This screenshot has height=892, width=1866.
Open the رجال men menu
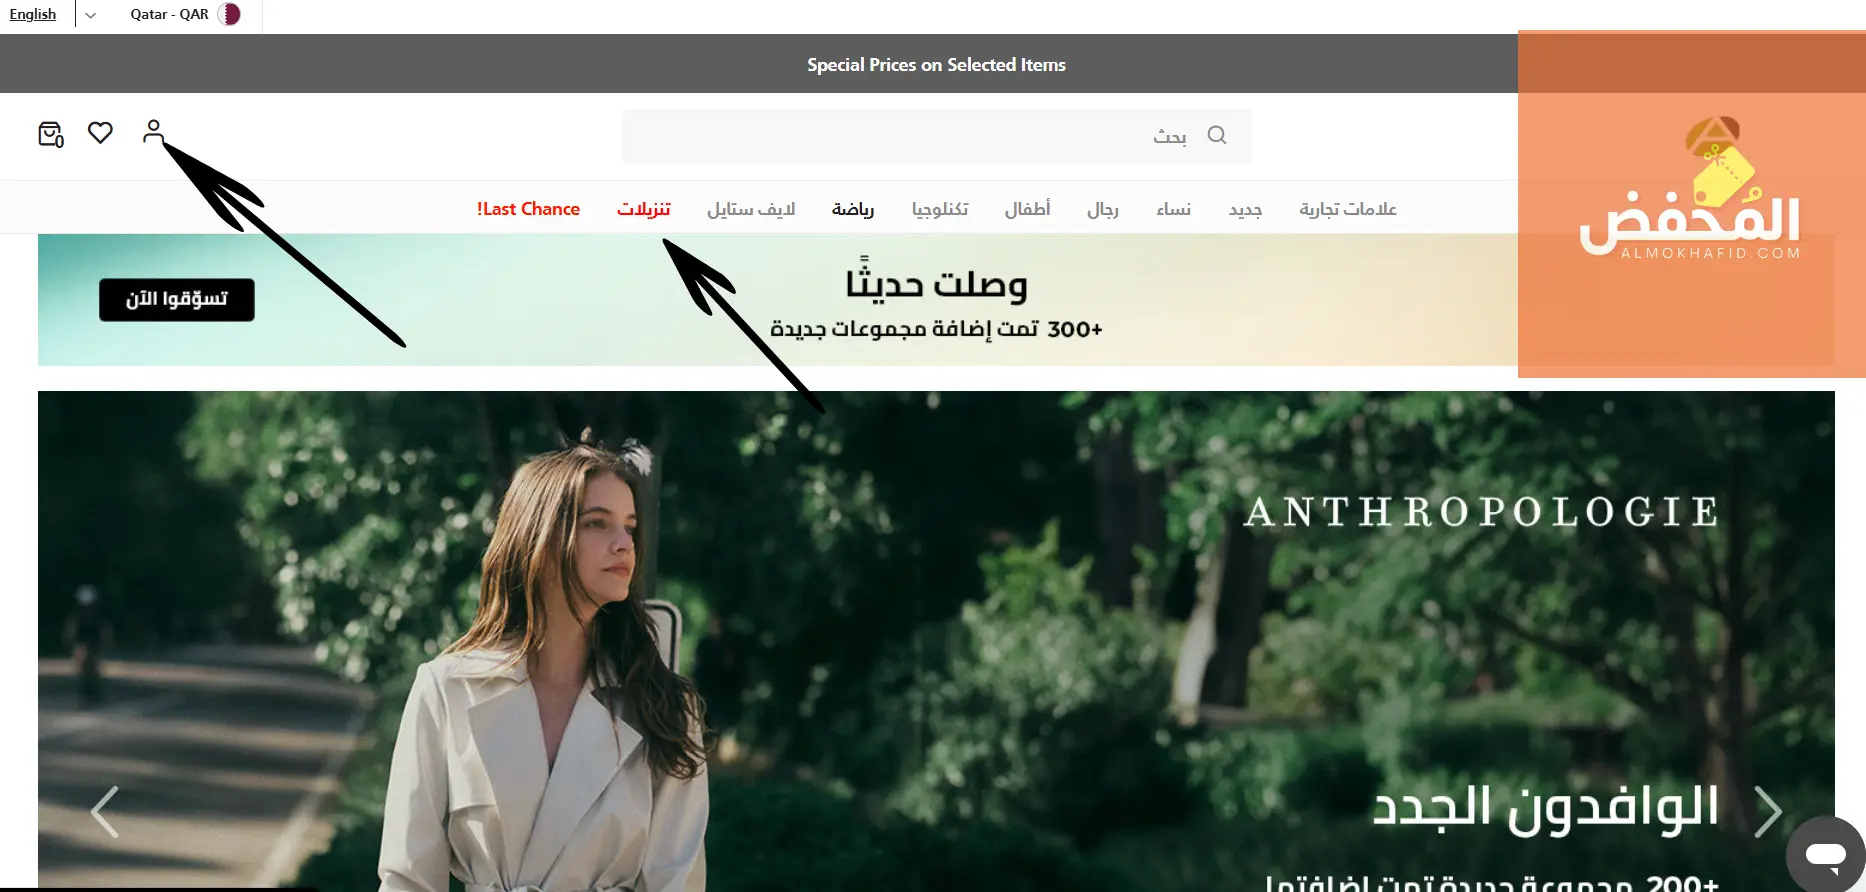pyautogui.click(x=1102, y=209)
